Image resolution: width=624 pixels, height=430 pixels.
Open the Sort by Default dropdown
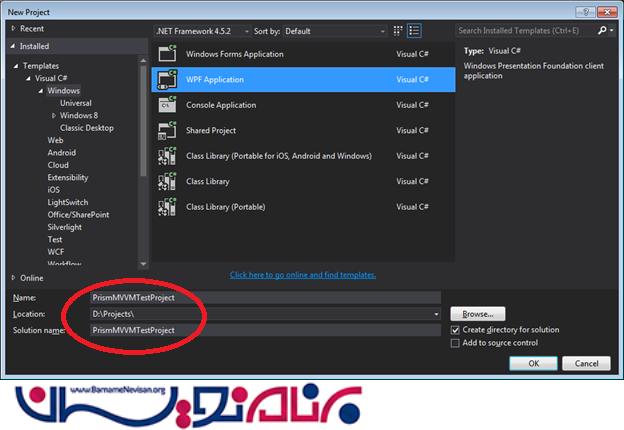335,31
